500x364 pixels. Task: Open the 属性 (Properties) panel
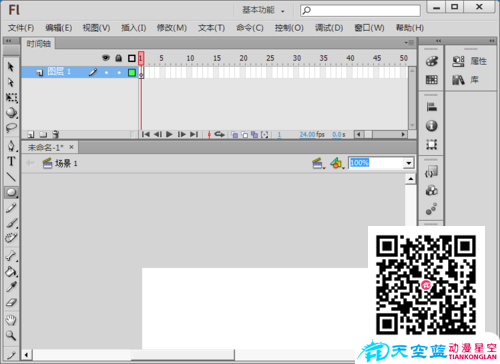pos(469,61)
